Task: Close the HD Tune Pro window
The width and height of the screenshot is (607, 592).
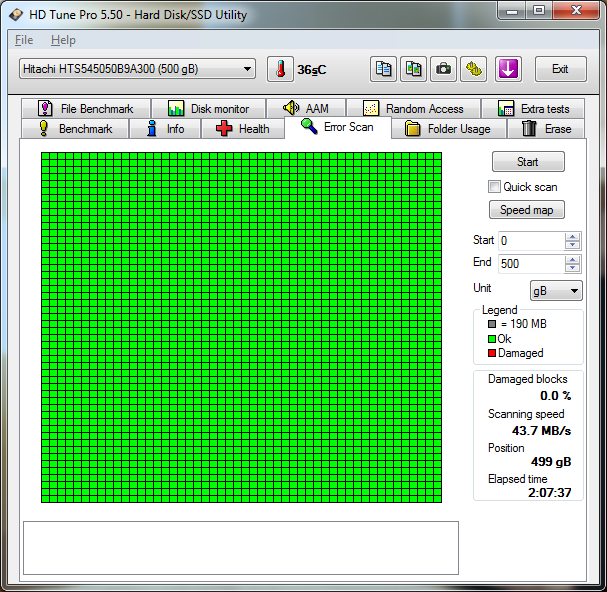Action: 576,10
